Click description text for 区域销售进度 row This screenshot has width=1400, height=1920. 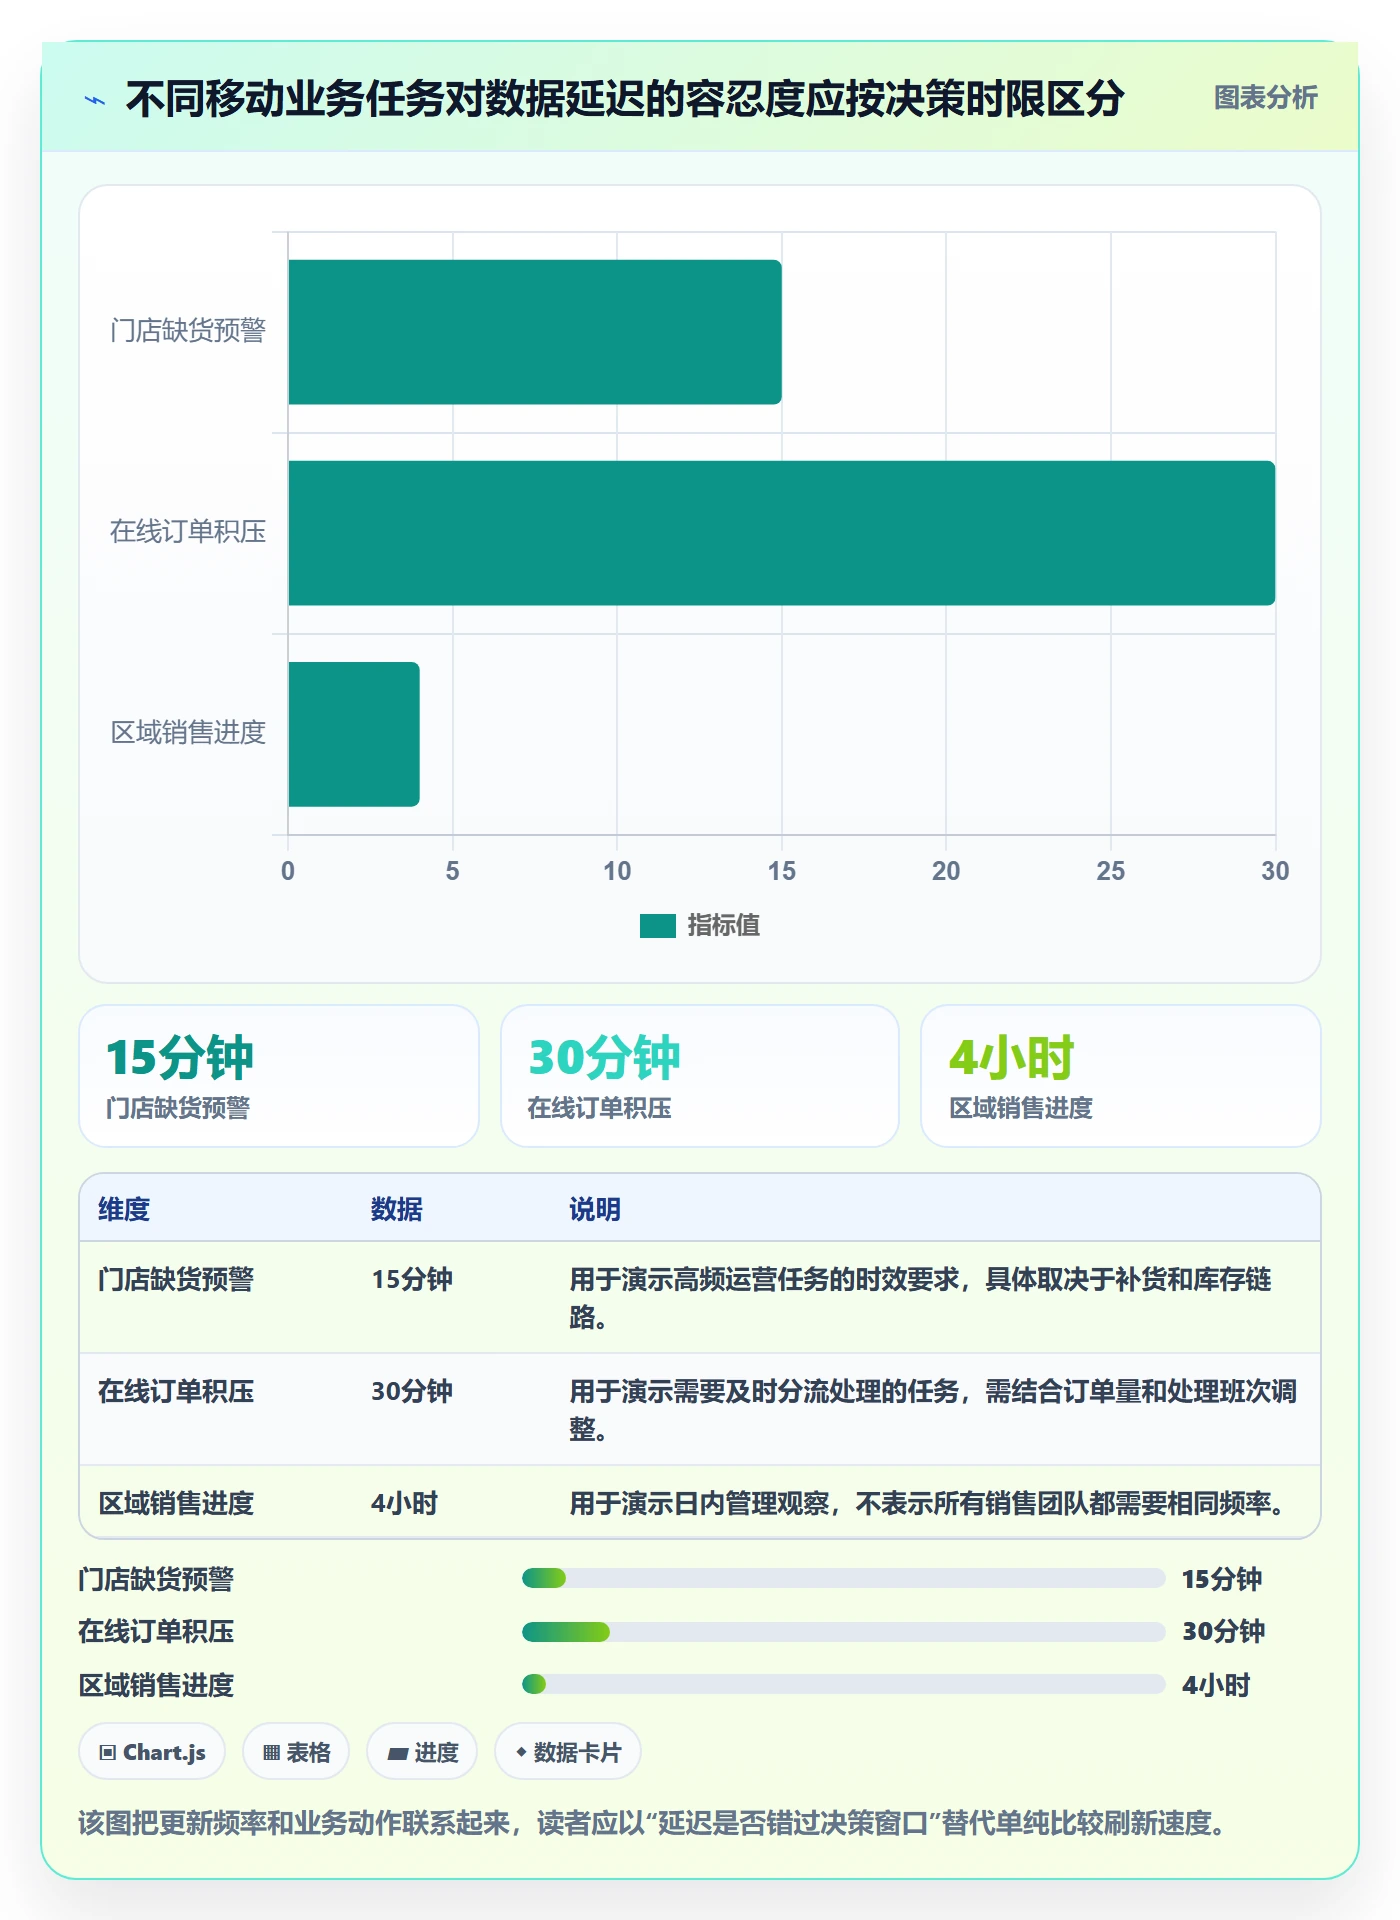click(930, 1503)
